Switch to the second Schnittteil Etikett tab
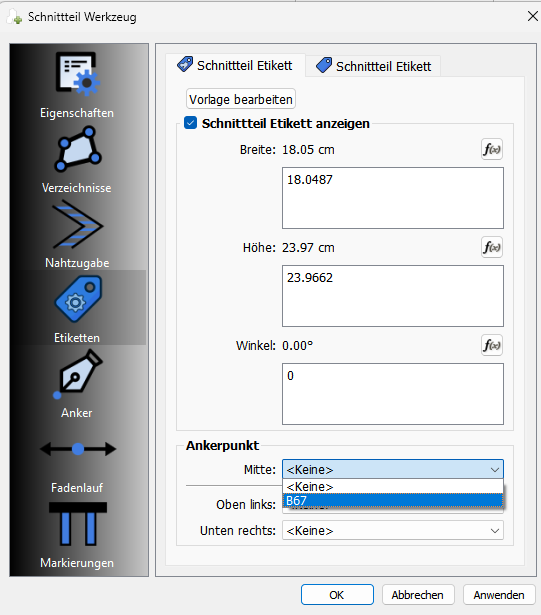541x615 pixels. tap(373, 66)
